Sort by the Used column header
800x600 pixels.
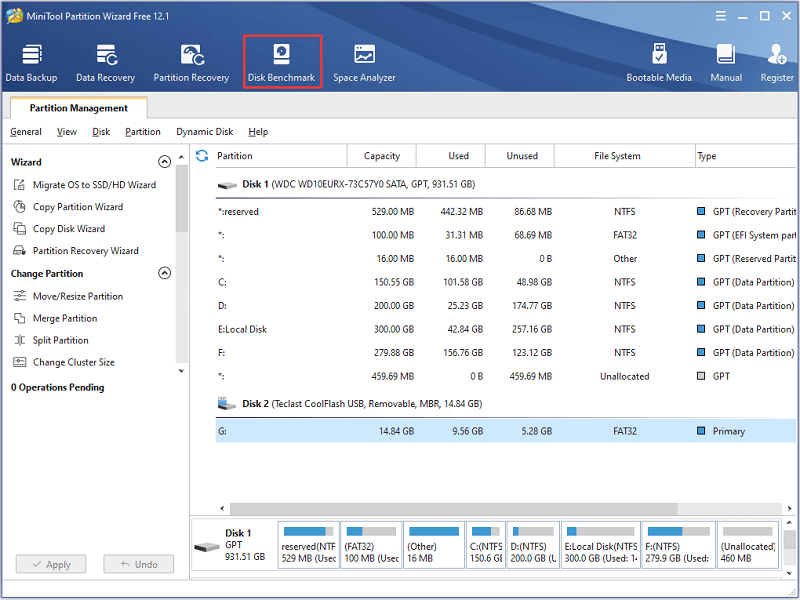[451, 156]
